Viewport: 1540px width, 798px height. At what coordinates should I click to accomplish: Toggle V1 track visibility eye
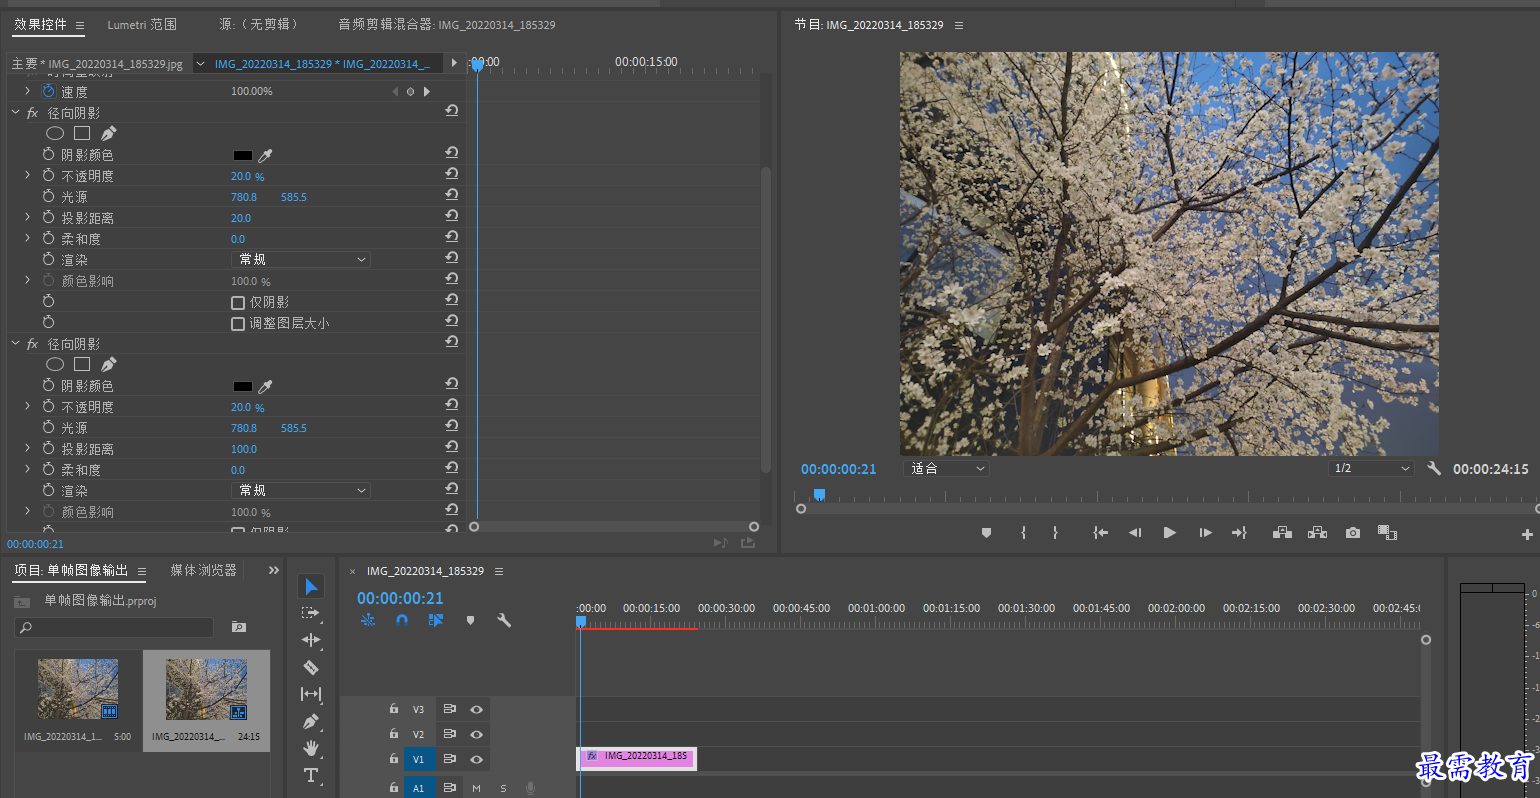pyautogui.click(x=476, y=759)
